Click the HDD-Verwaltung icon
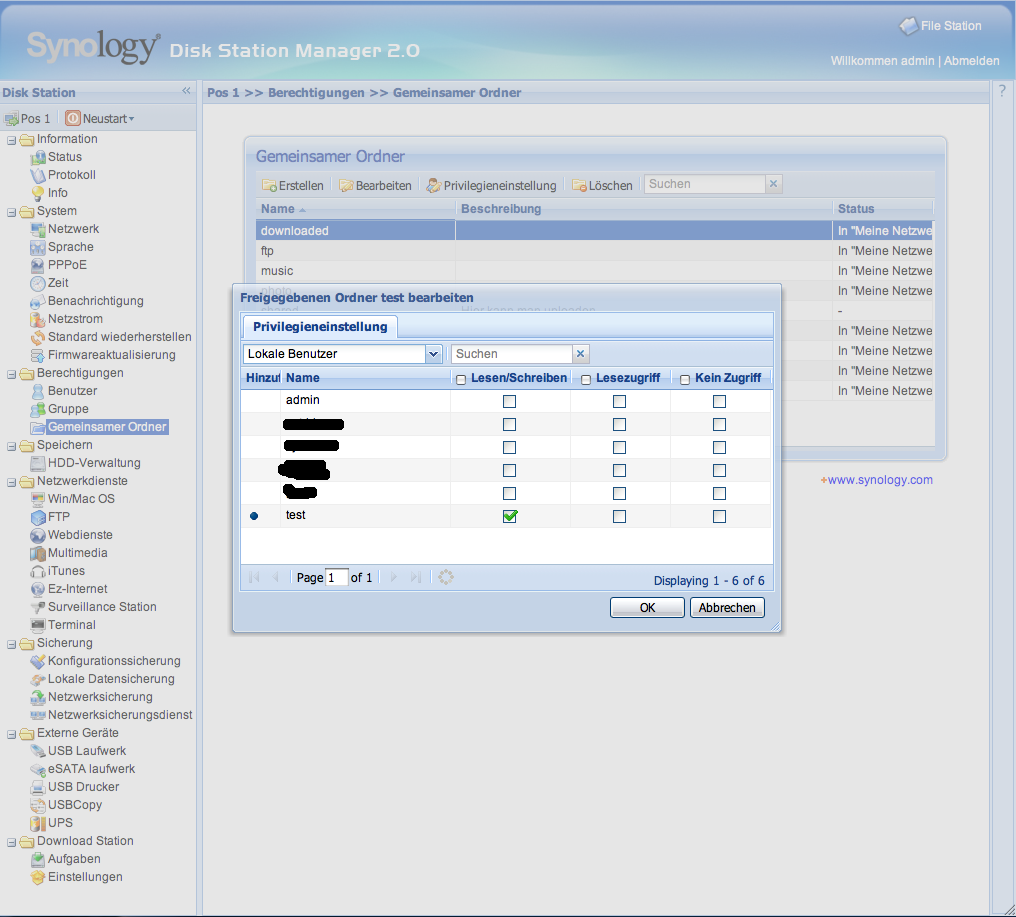 pyautogui.click(x=39, y=463)
